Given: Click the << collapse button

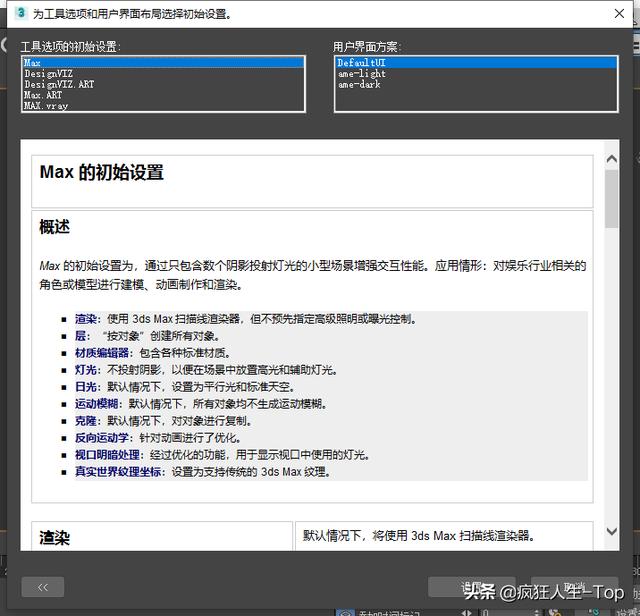Looking at the screenshot, I should click(43, 587).
